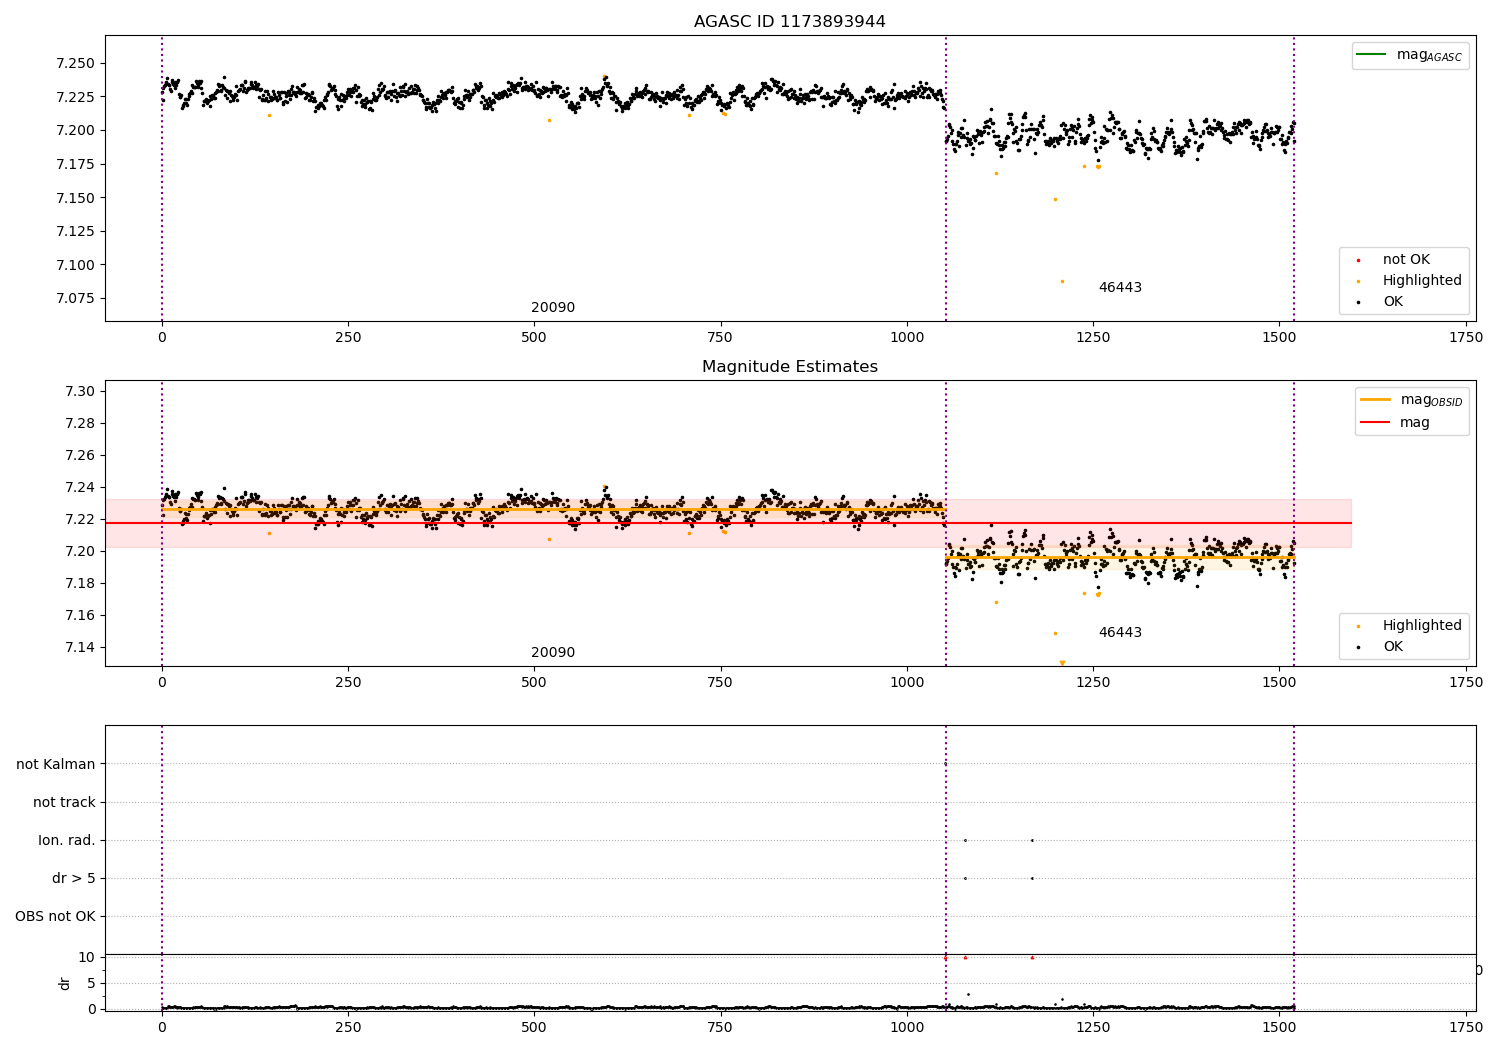This screenshot has width=1500, height=1050.
Task: Click the orange triangle marker at middle plot bottom
Action: (1062, 663)
